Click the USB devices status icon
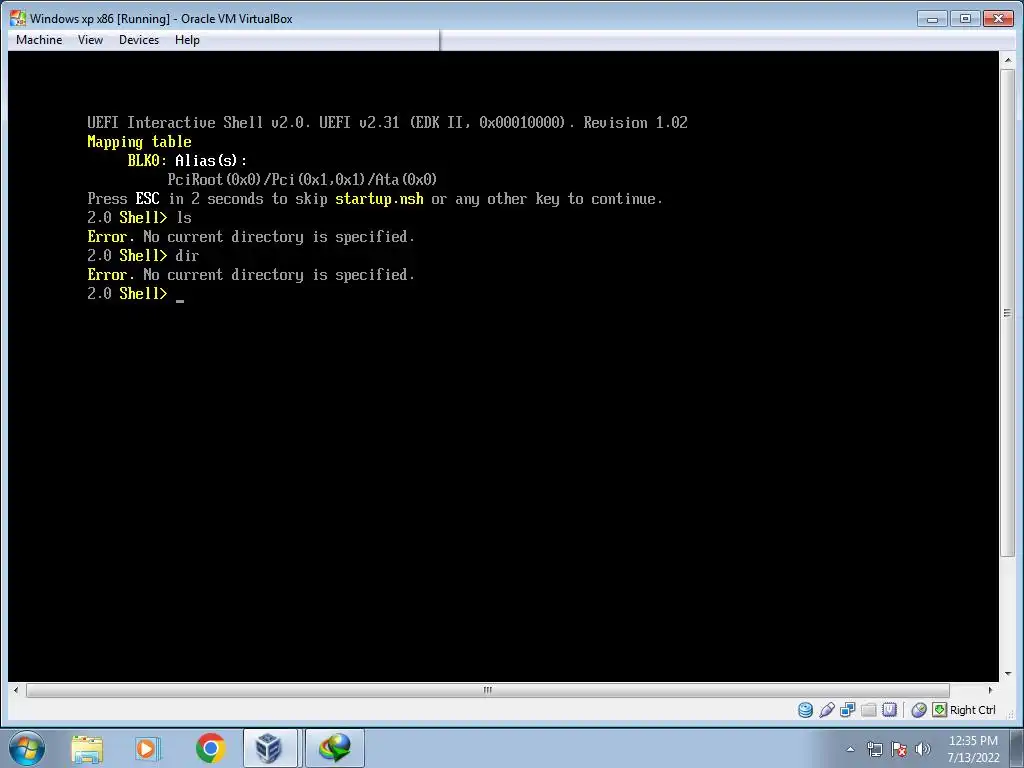 pos(826,710)
